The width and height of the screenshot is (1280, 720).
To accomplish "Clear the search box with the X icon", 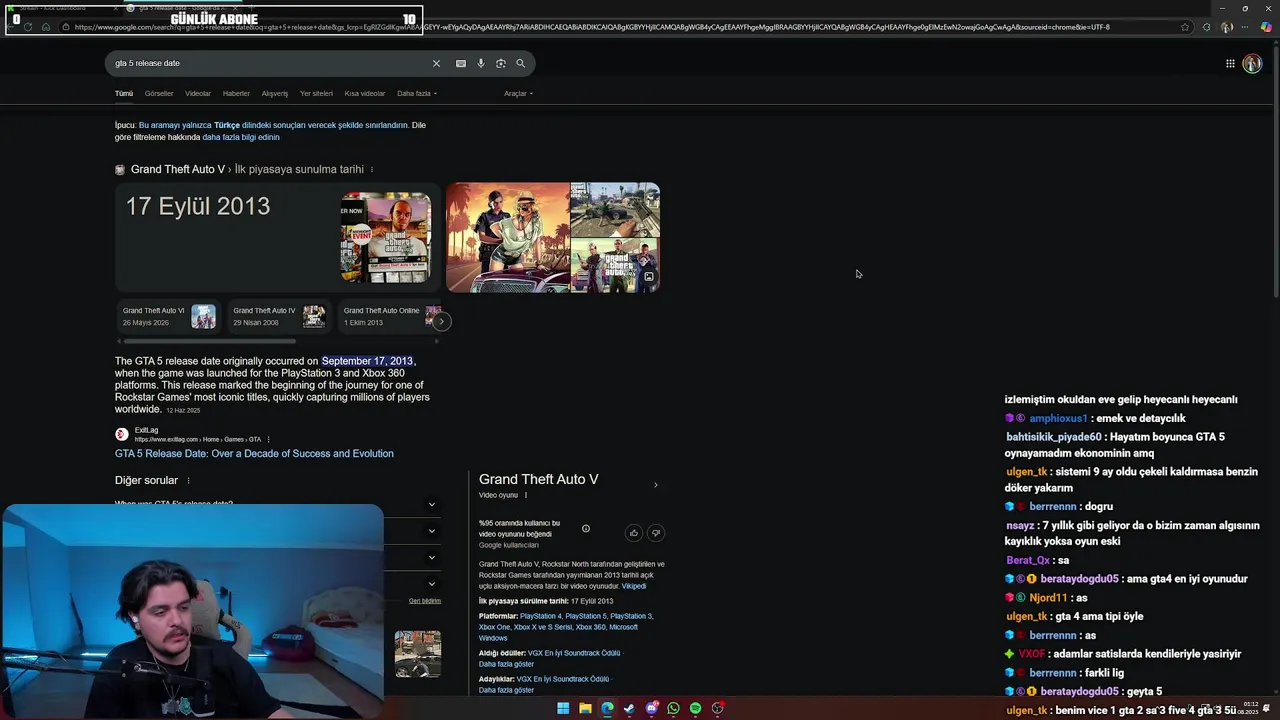I will (436, 63).
